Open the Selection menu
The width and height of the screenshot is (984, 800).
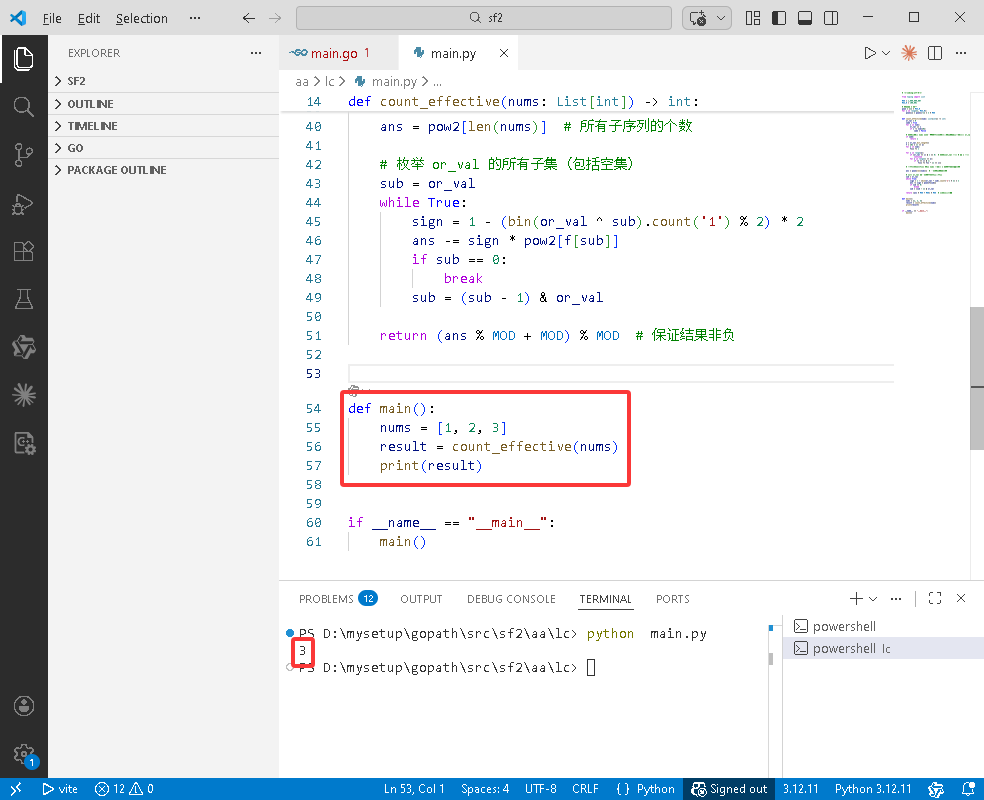(141, 18)
